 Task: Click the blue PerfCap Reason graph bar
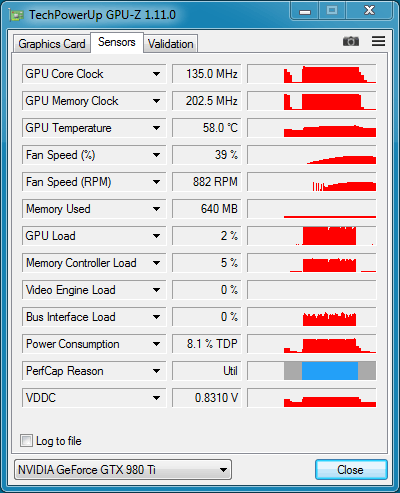click(x=330, y=371)
